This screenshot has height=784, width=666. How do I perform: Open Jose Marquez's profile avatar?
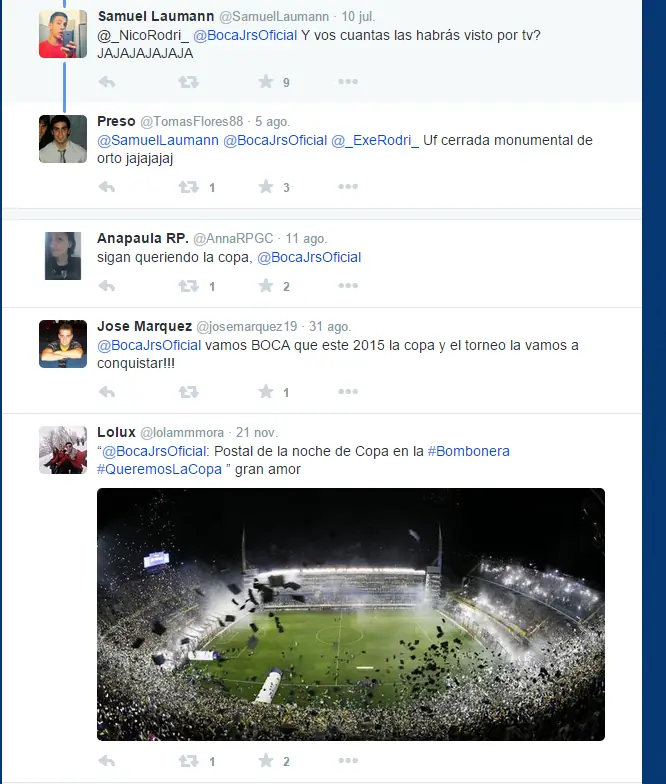(63, 344)
